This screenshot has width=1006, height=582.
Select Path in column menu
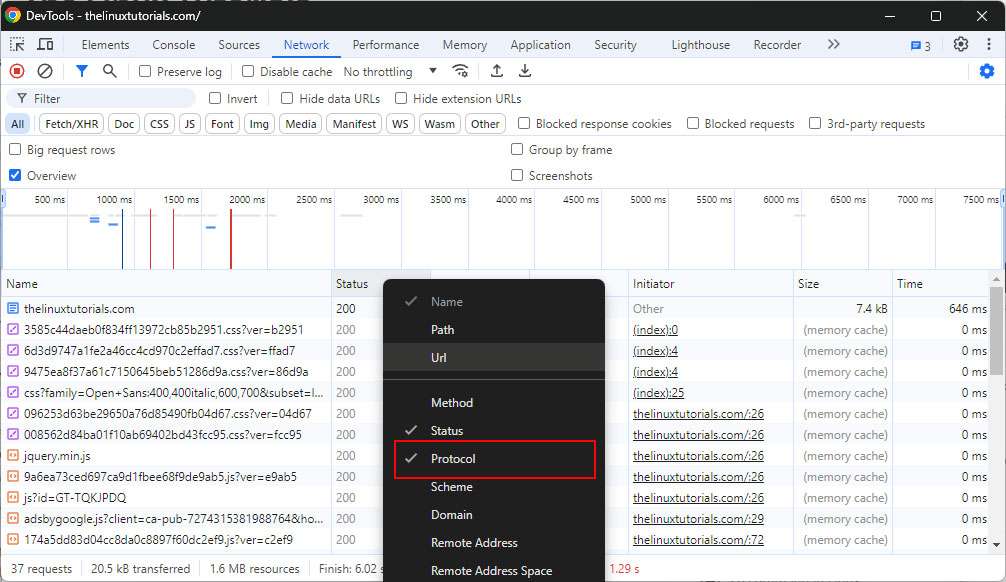pyautogui.click(x=495, y=330)
